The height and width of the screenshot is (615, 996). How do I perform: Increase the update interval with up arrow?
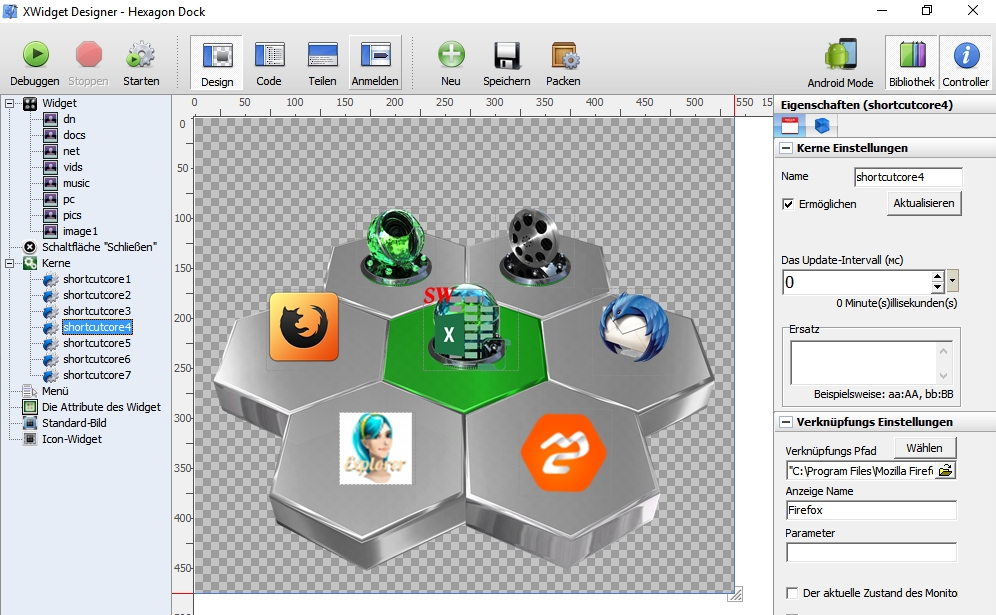938,276
